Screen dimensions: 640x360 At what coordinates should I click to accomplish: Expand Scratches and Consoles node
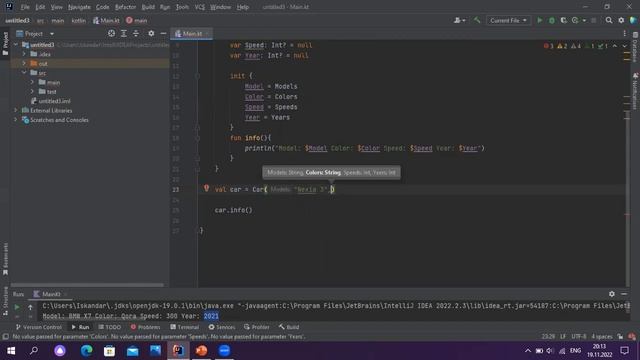click(x=16, y=120)
